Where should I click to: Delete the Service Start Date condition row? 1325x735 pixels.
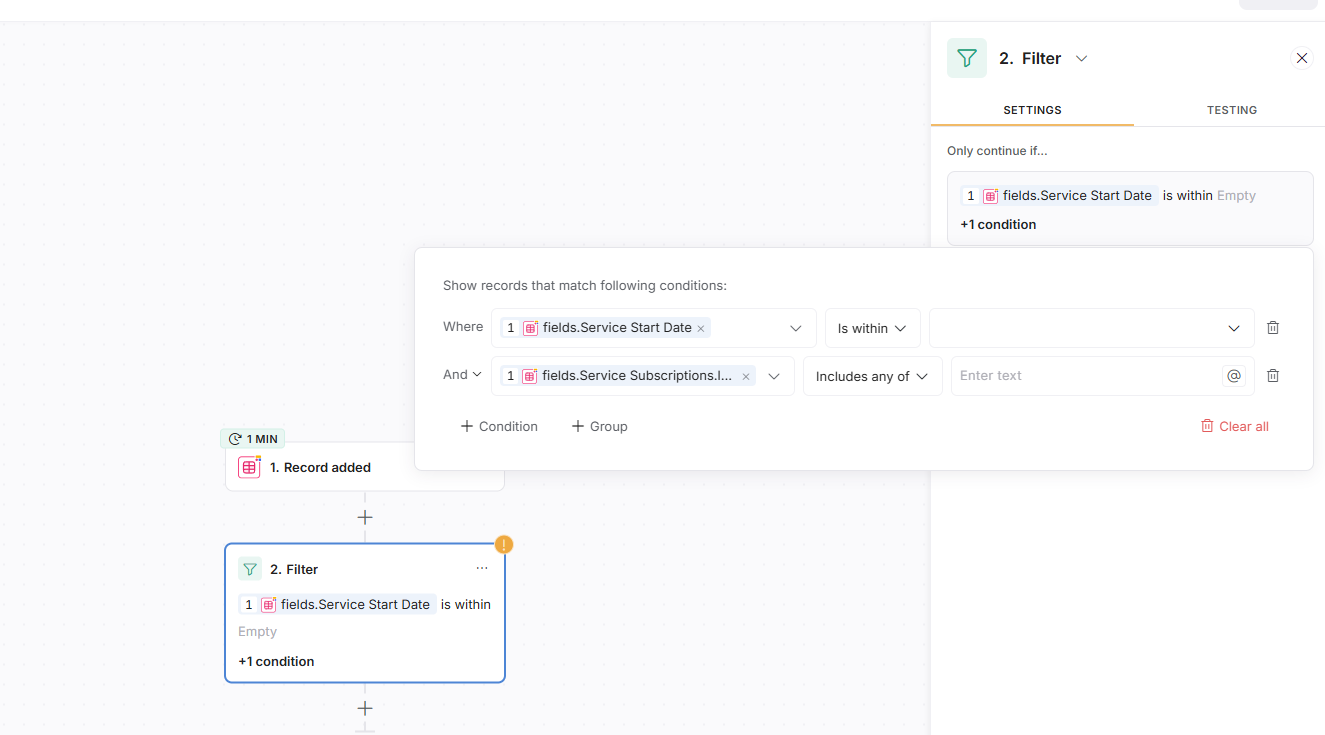pos(1273,328)
